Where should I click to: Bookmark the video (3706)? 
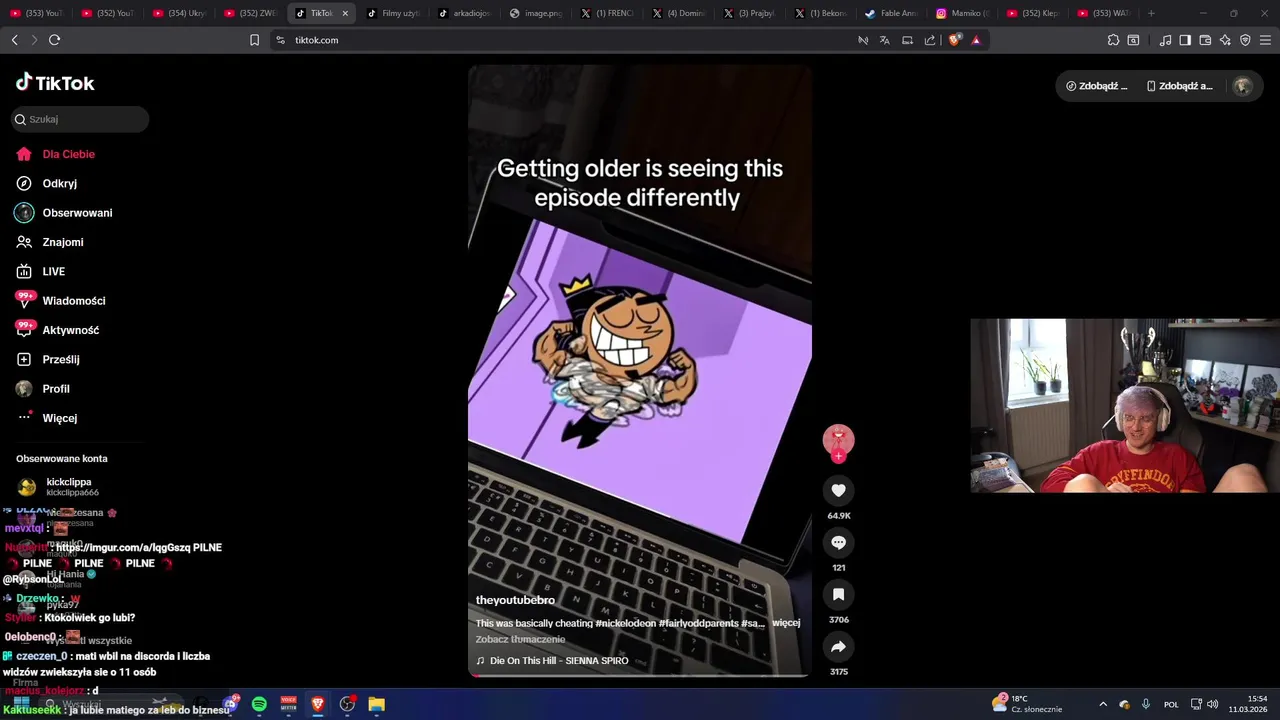coord(838,594)
